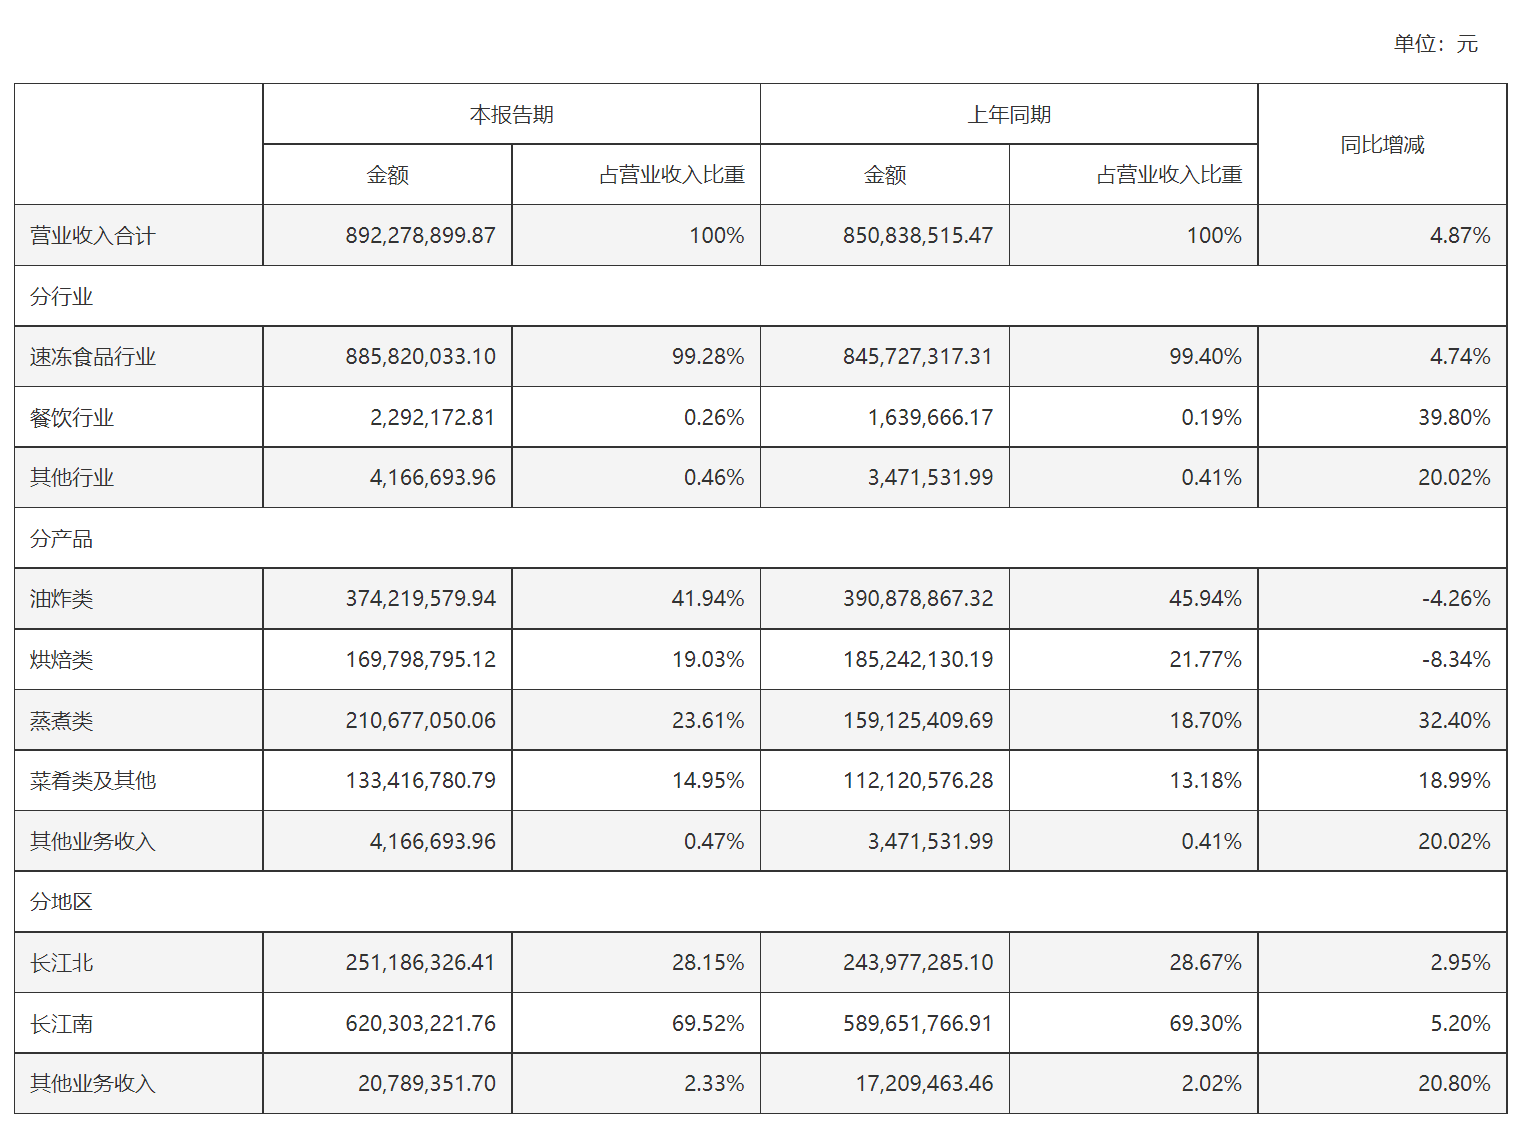
Task: Click the 分产品 section row
Action: (62, 539)
